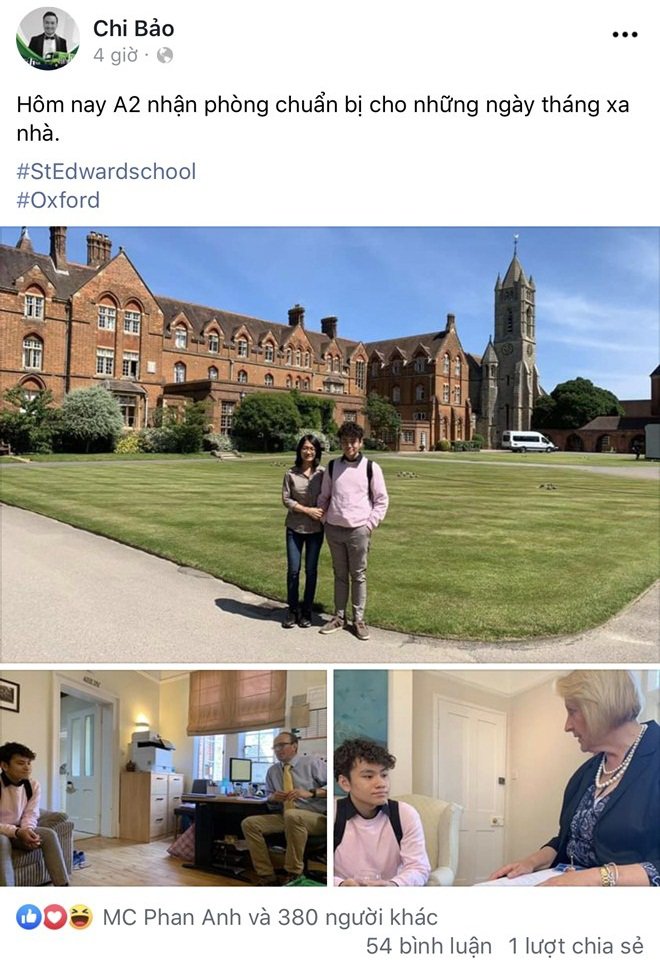View the "54 bình luận" comments
Viewport: 660px width, 966px height.
[x=428, y=945]
